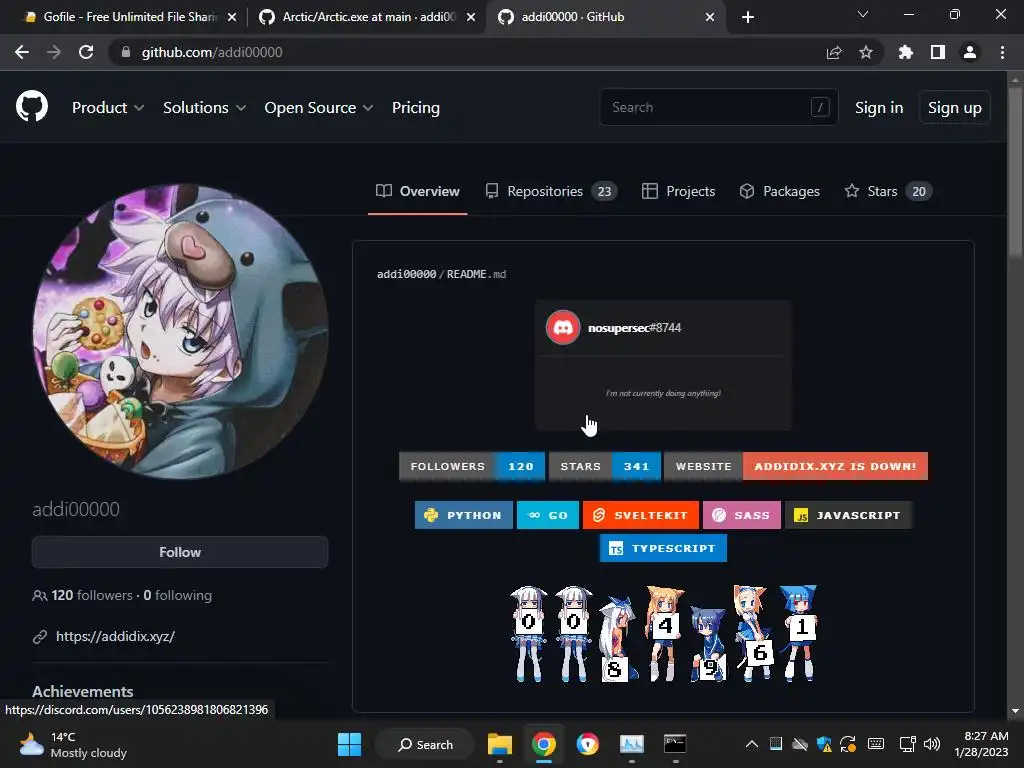Click the anime visitor counter image

663,633
